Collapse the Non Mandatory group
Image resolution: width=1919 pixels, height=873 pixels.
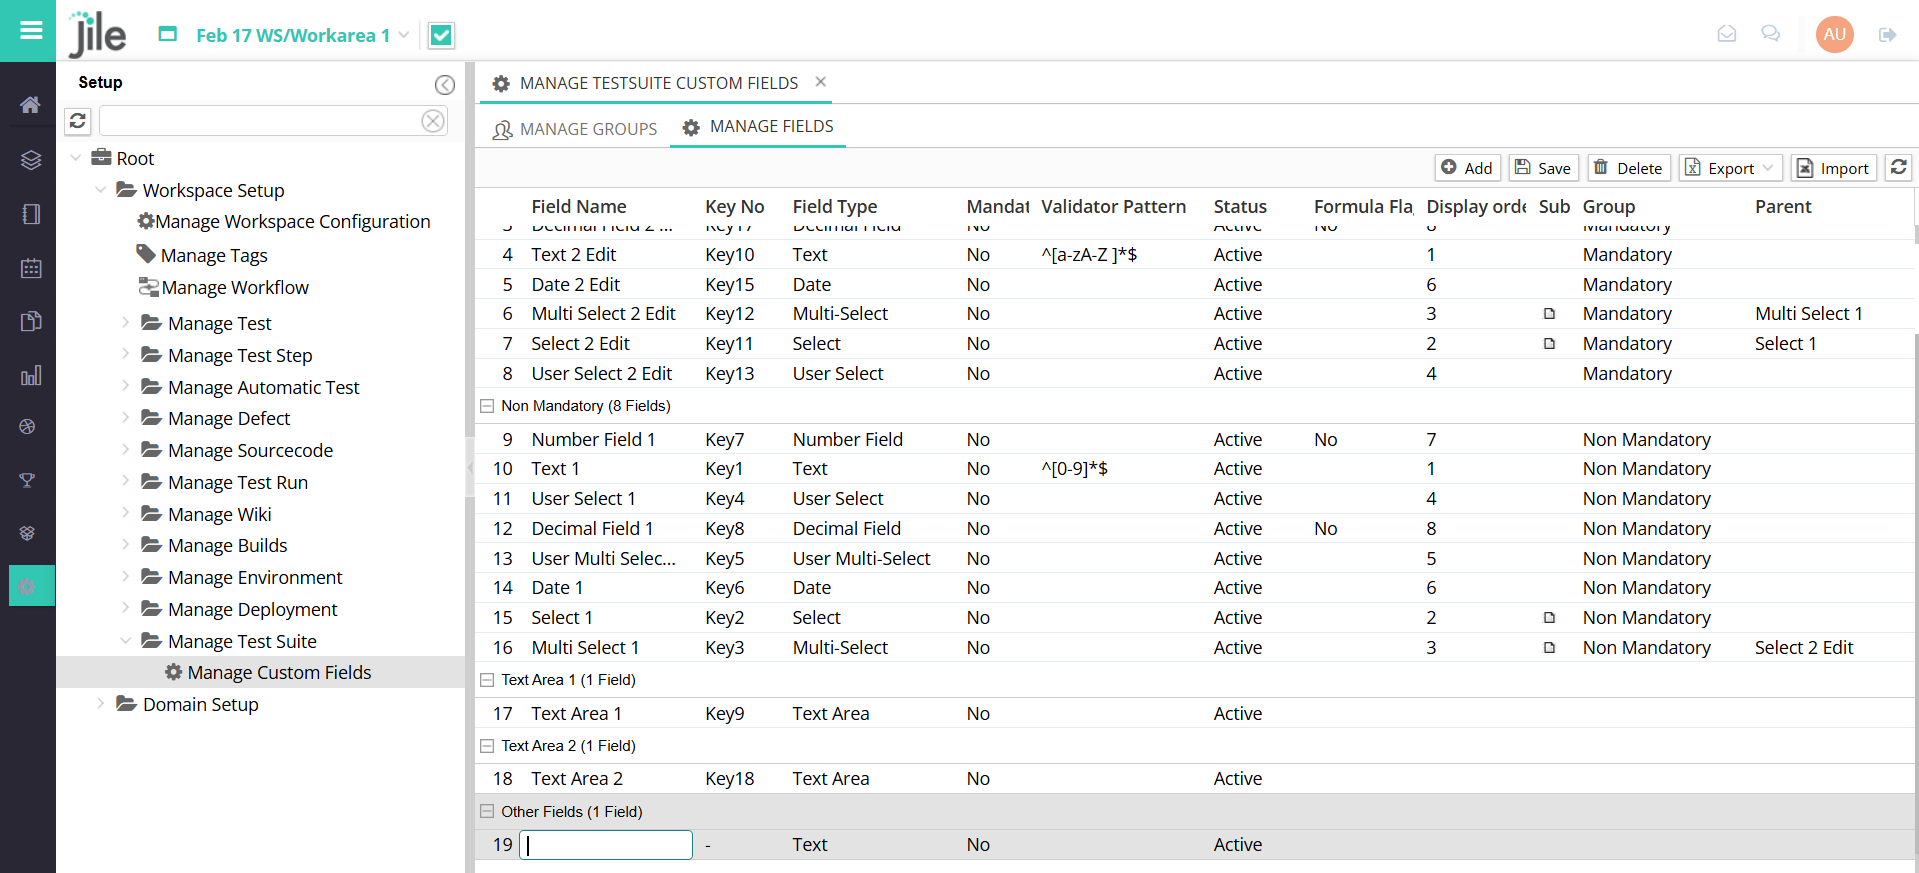point(487,406)
